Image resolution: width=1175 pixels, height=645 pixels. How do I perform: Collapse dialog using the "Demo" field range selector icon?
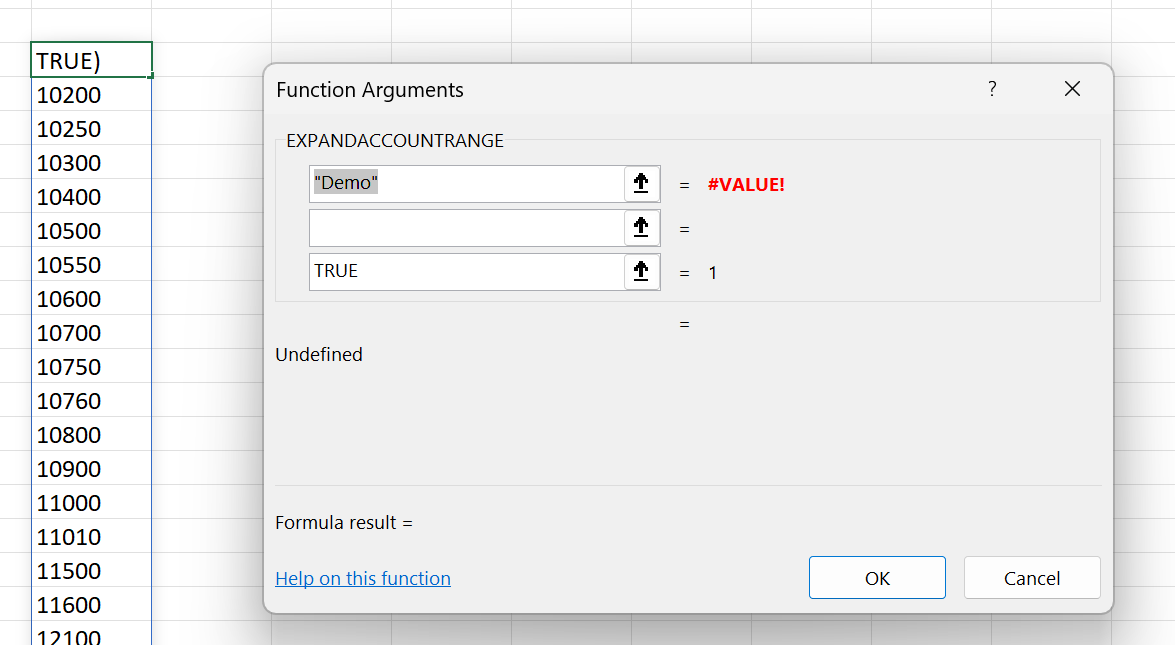click(641, 184)
